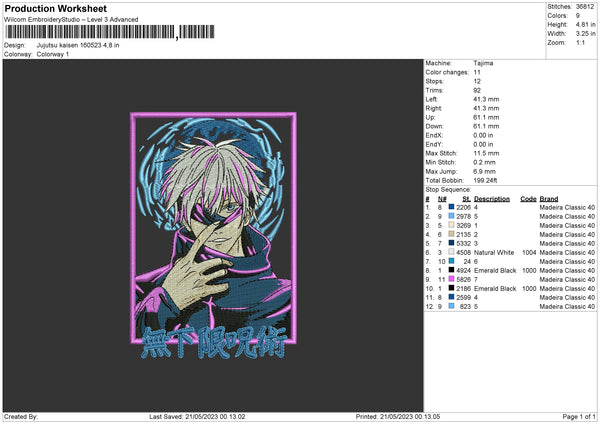Click the navy swatch in stop row 5
Viewport: 600px width, 424px height.
[451, 243]
